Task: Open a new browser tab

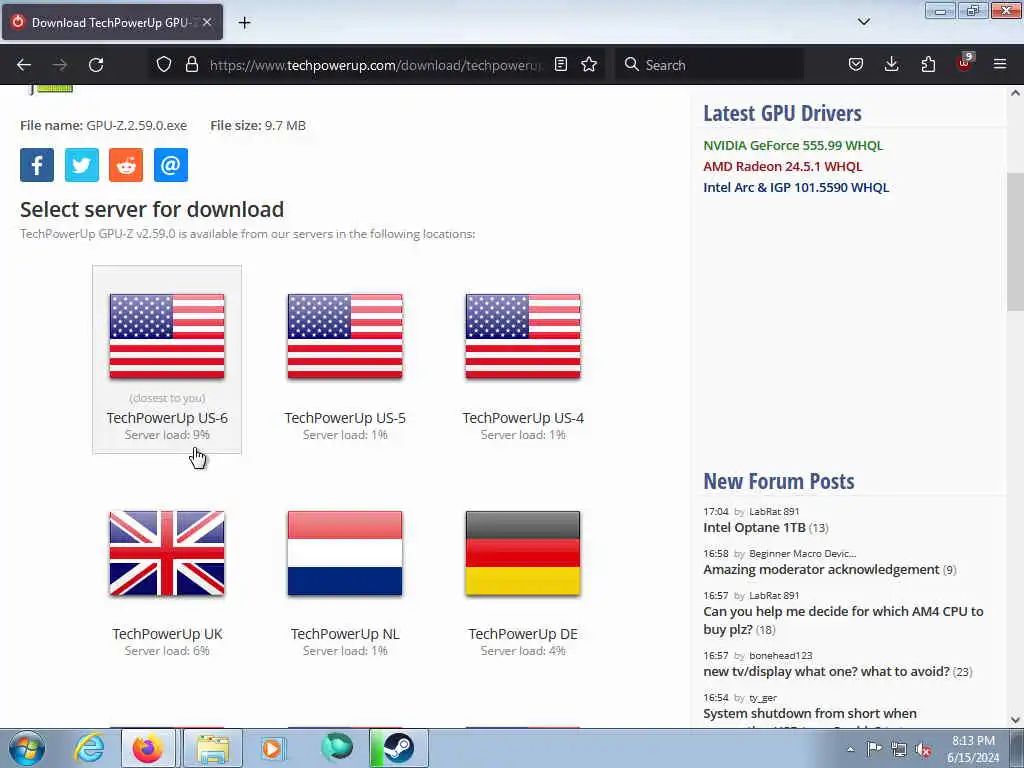Action: (x=244, y=23)
